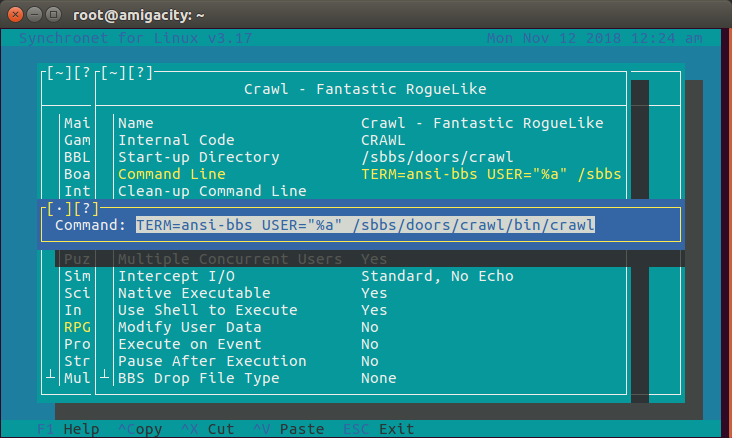Click ^C Copy in bottom status bar
Screen dimensions: 732x438
[x=140, y=429]
